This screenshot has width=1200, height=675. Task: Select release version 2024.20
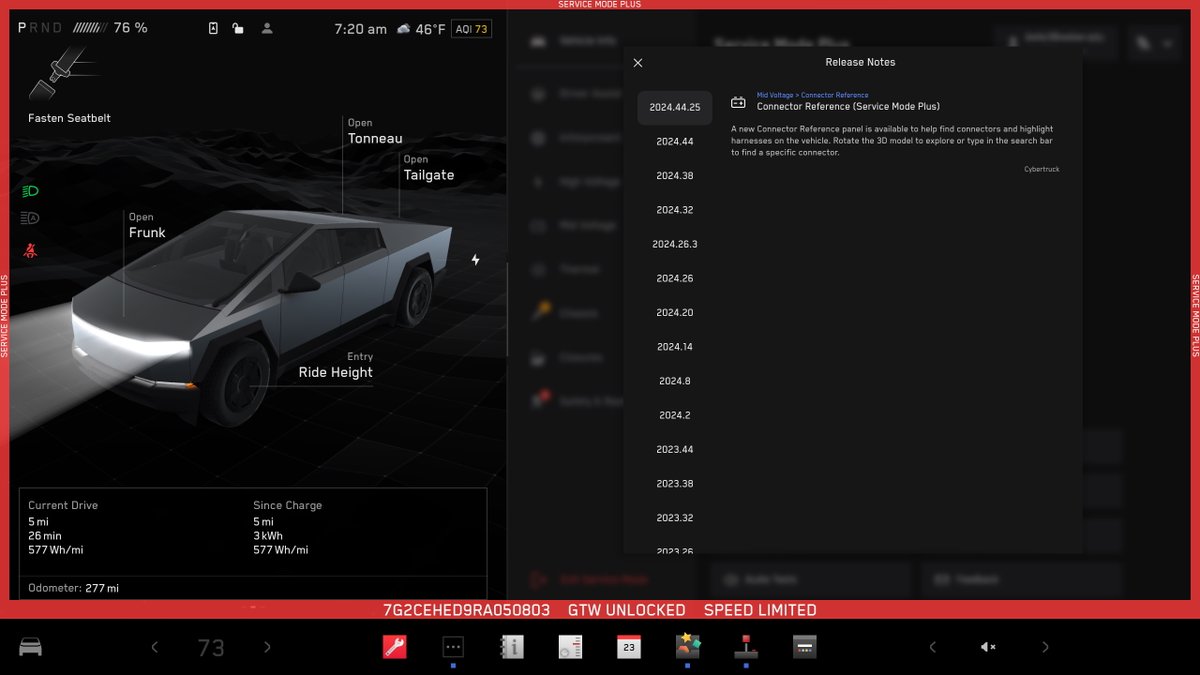coord(675,313)
